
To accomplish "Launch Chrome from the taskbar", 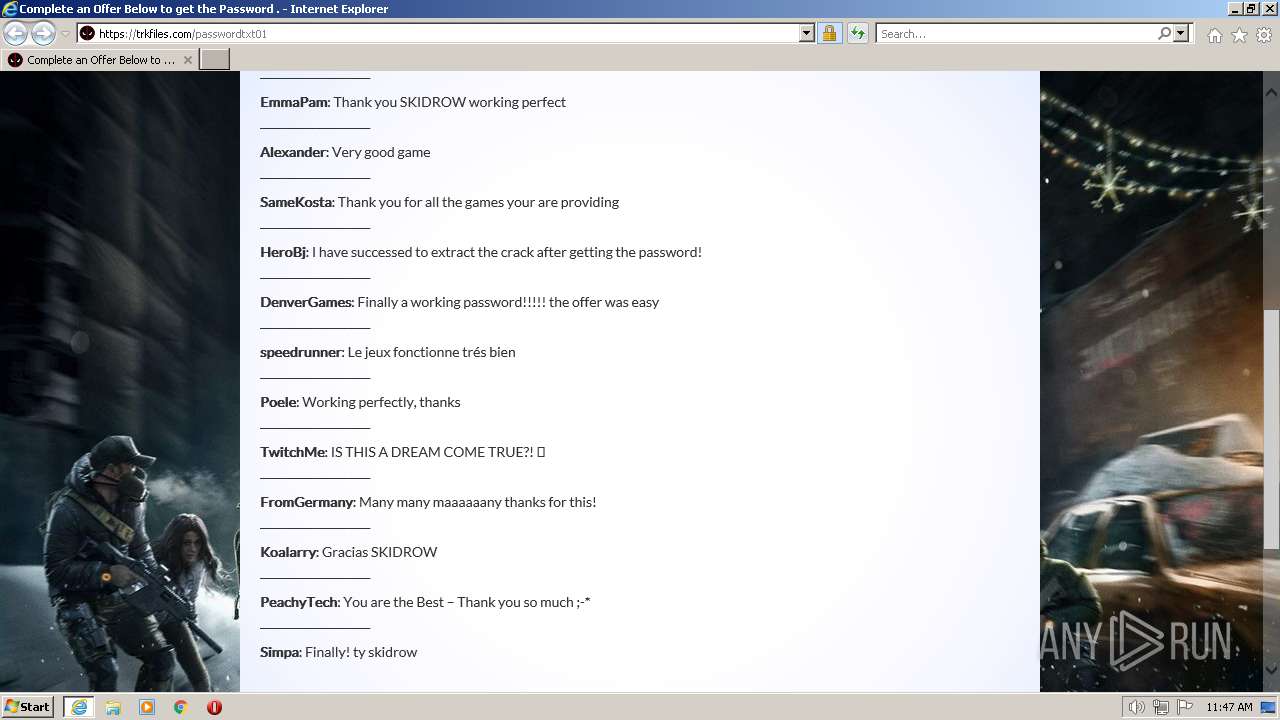I will [181, 707].
